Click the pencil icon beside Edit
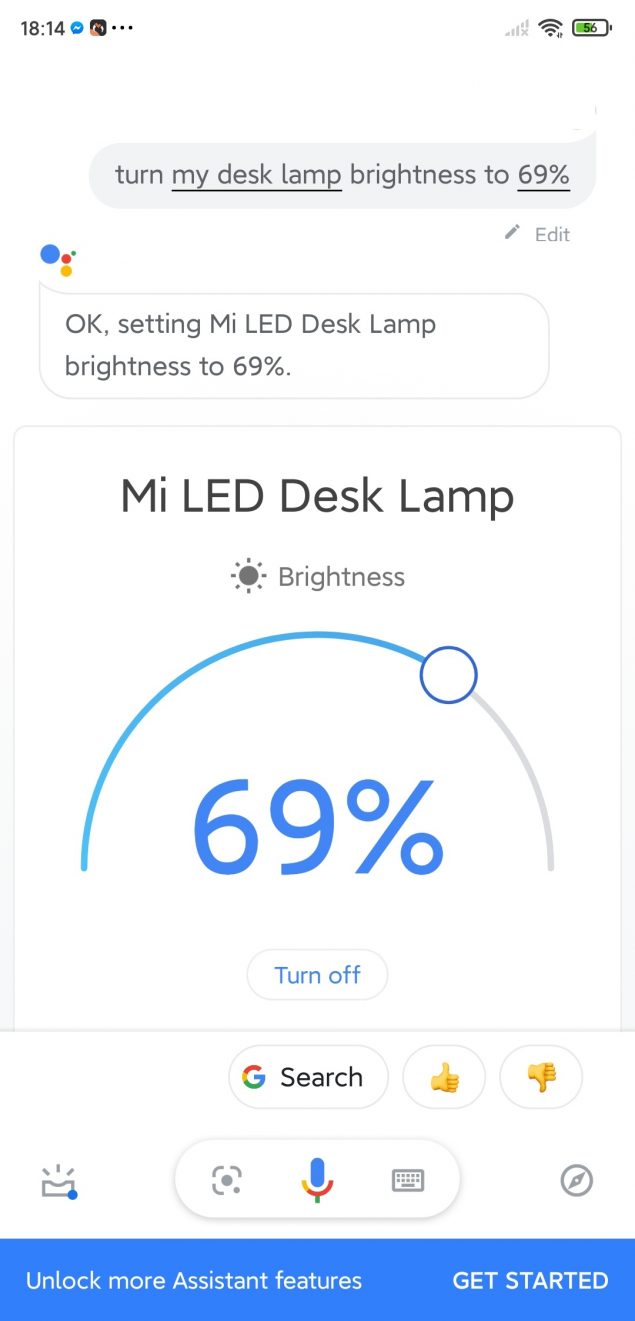Screen dimensions: 635x1321 coord(512,233)
